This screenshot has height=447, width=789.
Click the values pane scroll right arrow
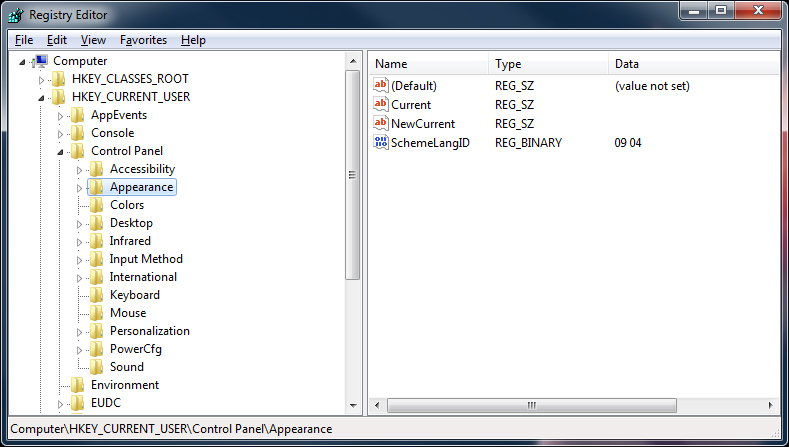(x=770, y=405)
